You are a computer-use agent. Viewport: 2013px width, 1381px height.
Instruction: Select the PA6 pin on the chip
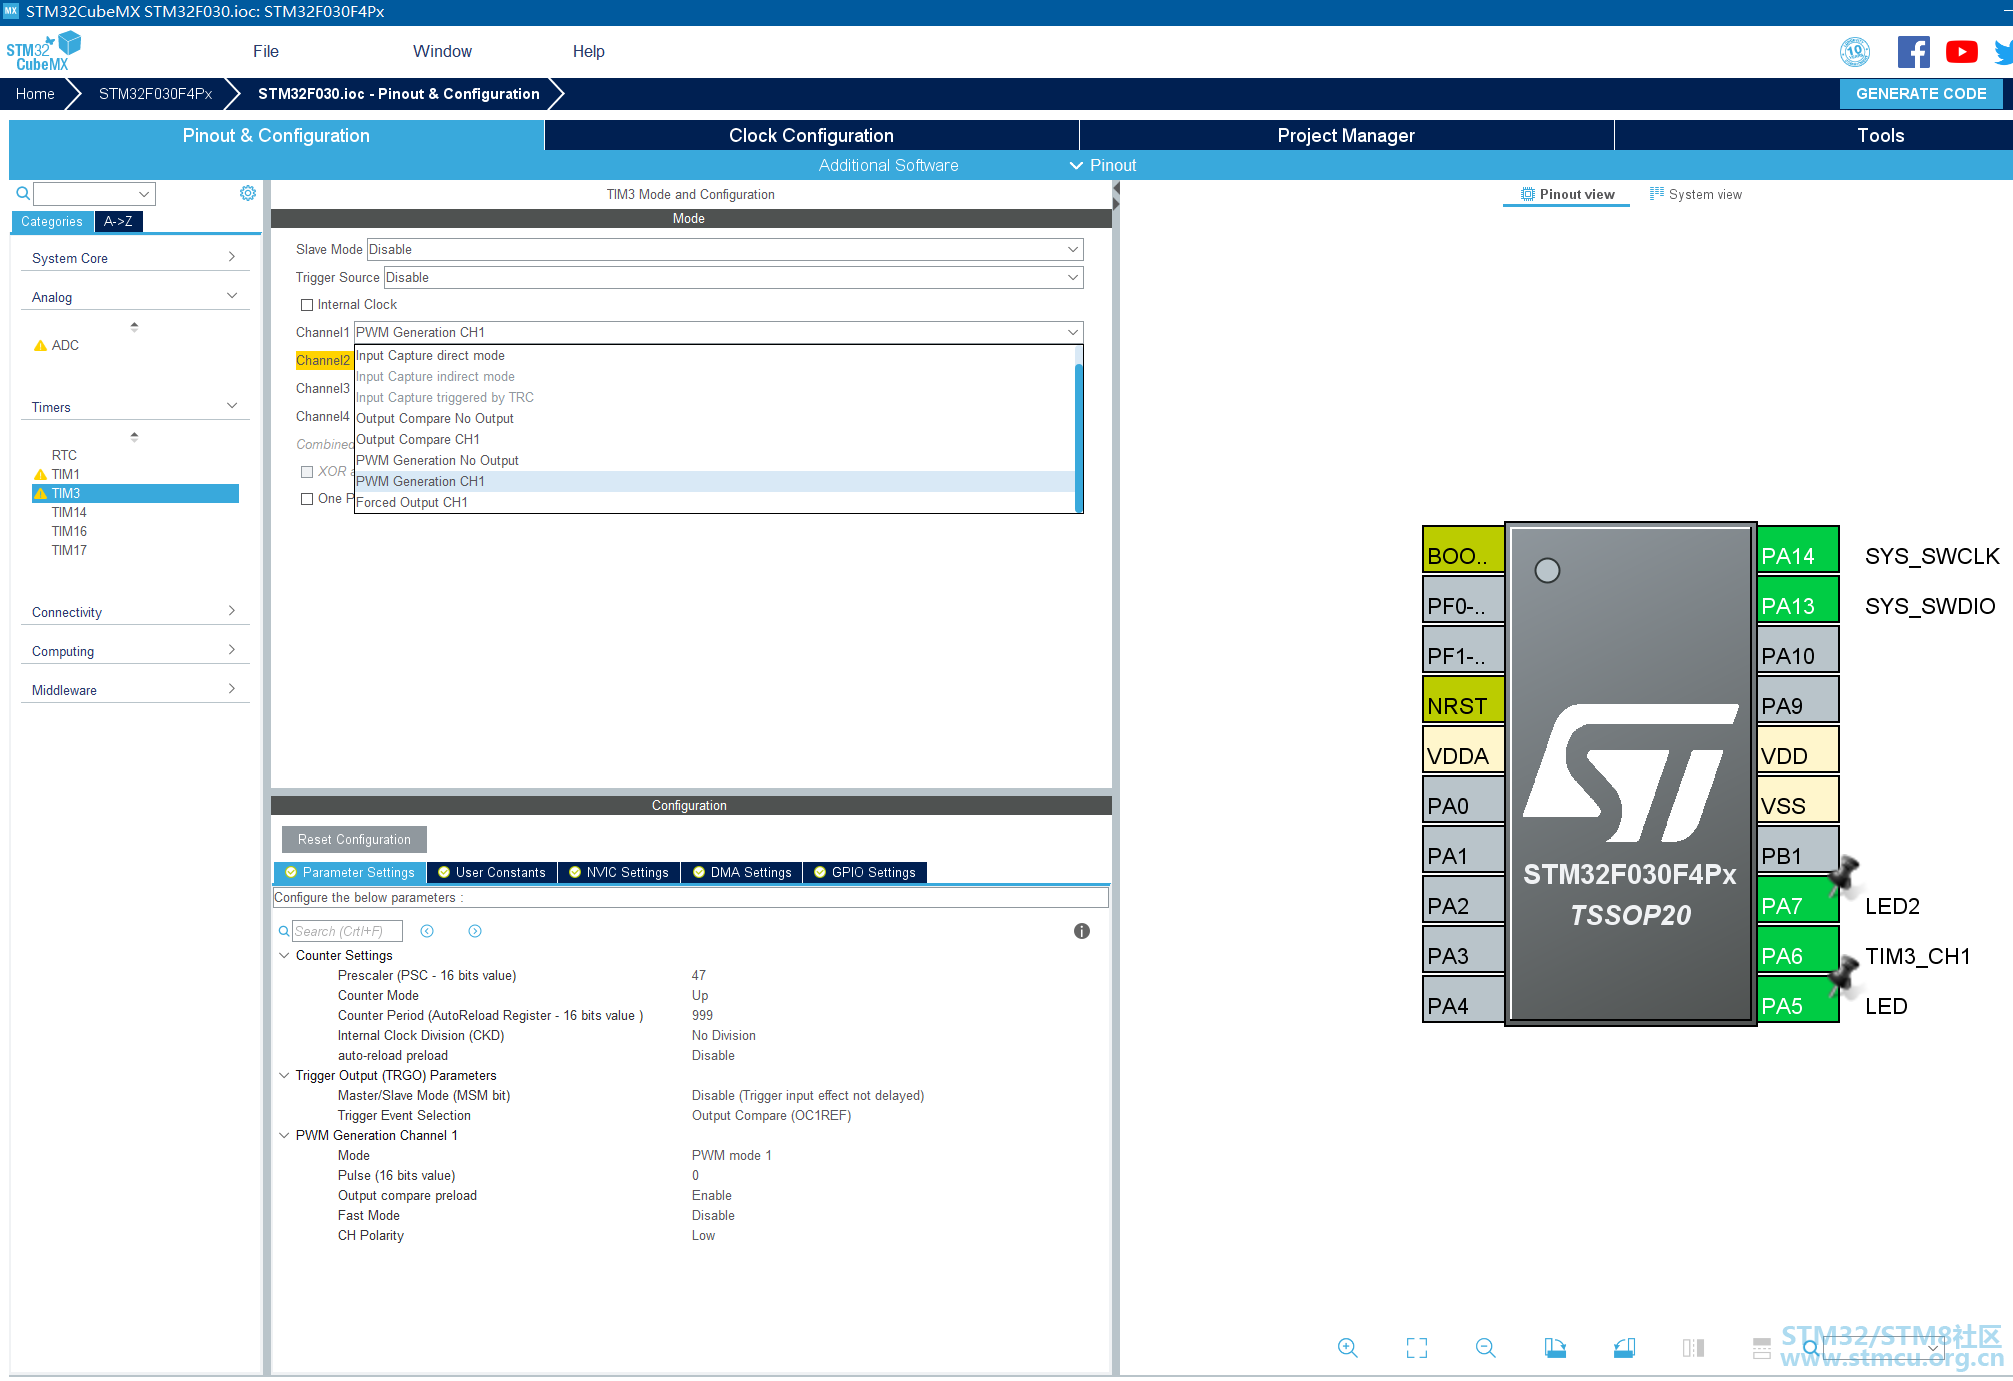[x=1797, y=950]
